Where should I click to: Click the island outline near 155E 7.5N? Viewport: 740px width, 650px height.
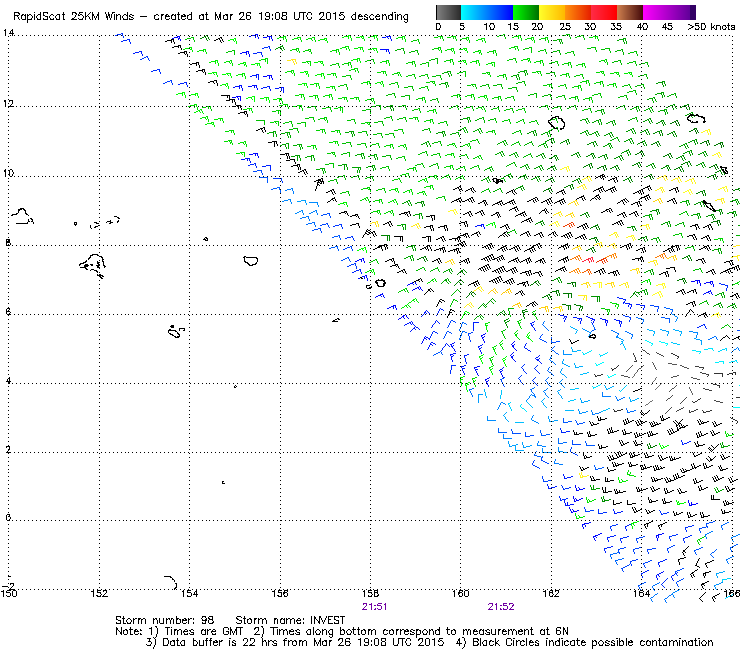pos(251,261)
